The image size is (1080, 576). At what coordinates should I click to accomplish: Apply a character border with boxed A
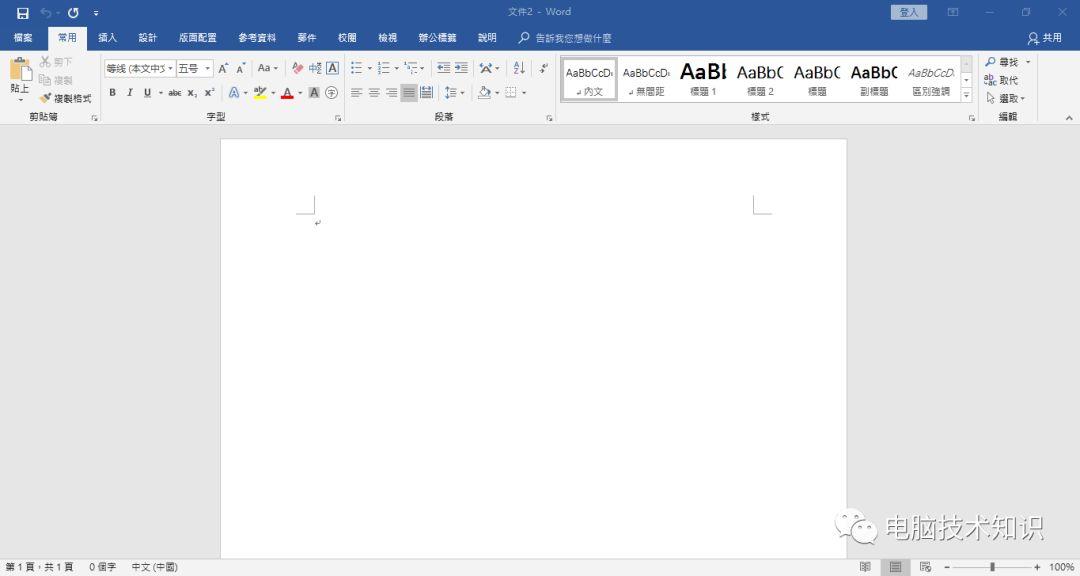[x=333, y=68]
